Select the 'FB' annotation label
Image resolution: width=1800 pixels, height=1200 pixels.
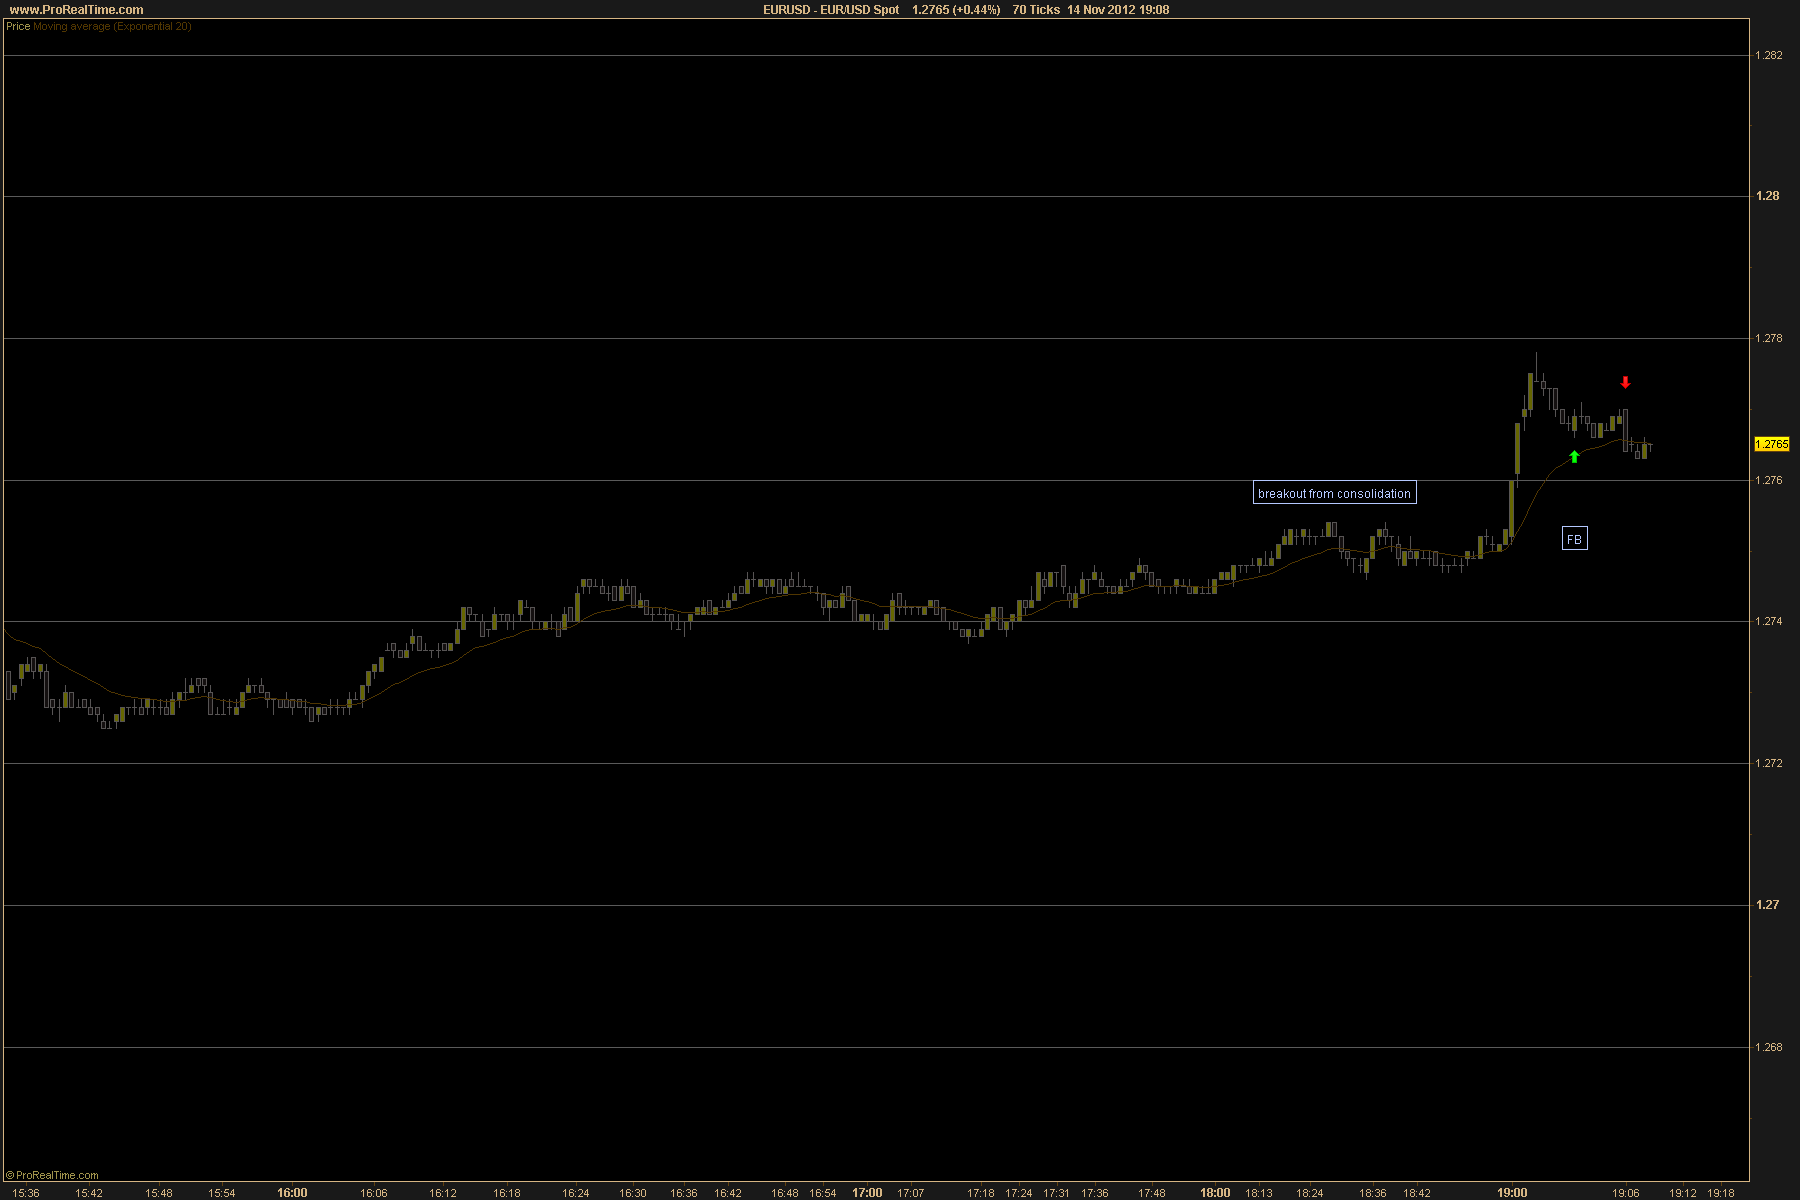[1574, 539]
